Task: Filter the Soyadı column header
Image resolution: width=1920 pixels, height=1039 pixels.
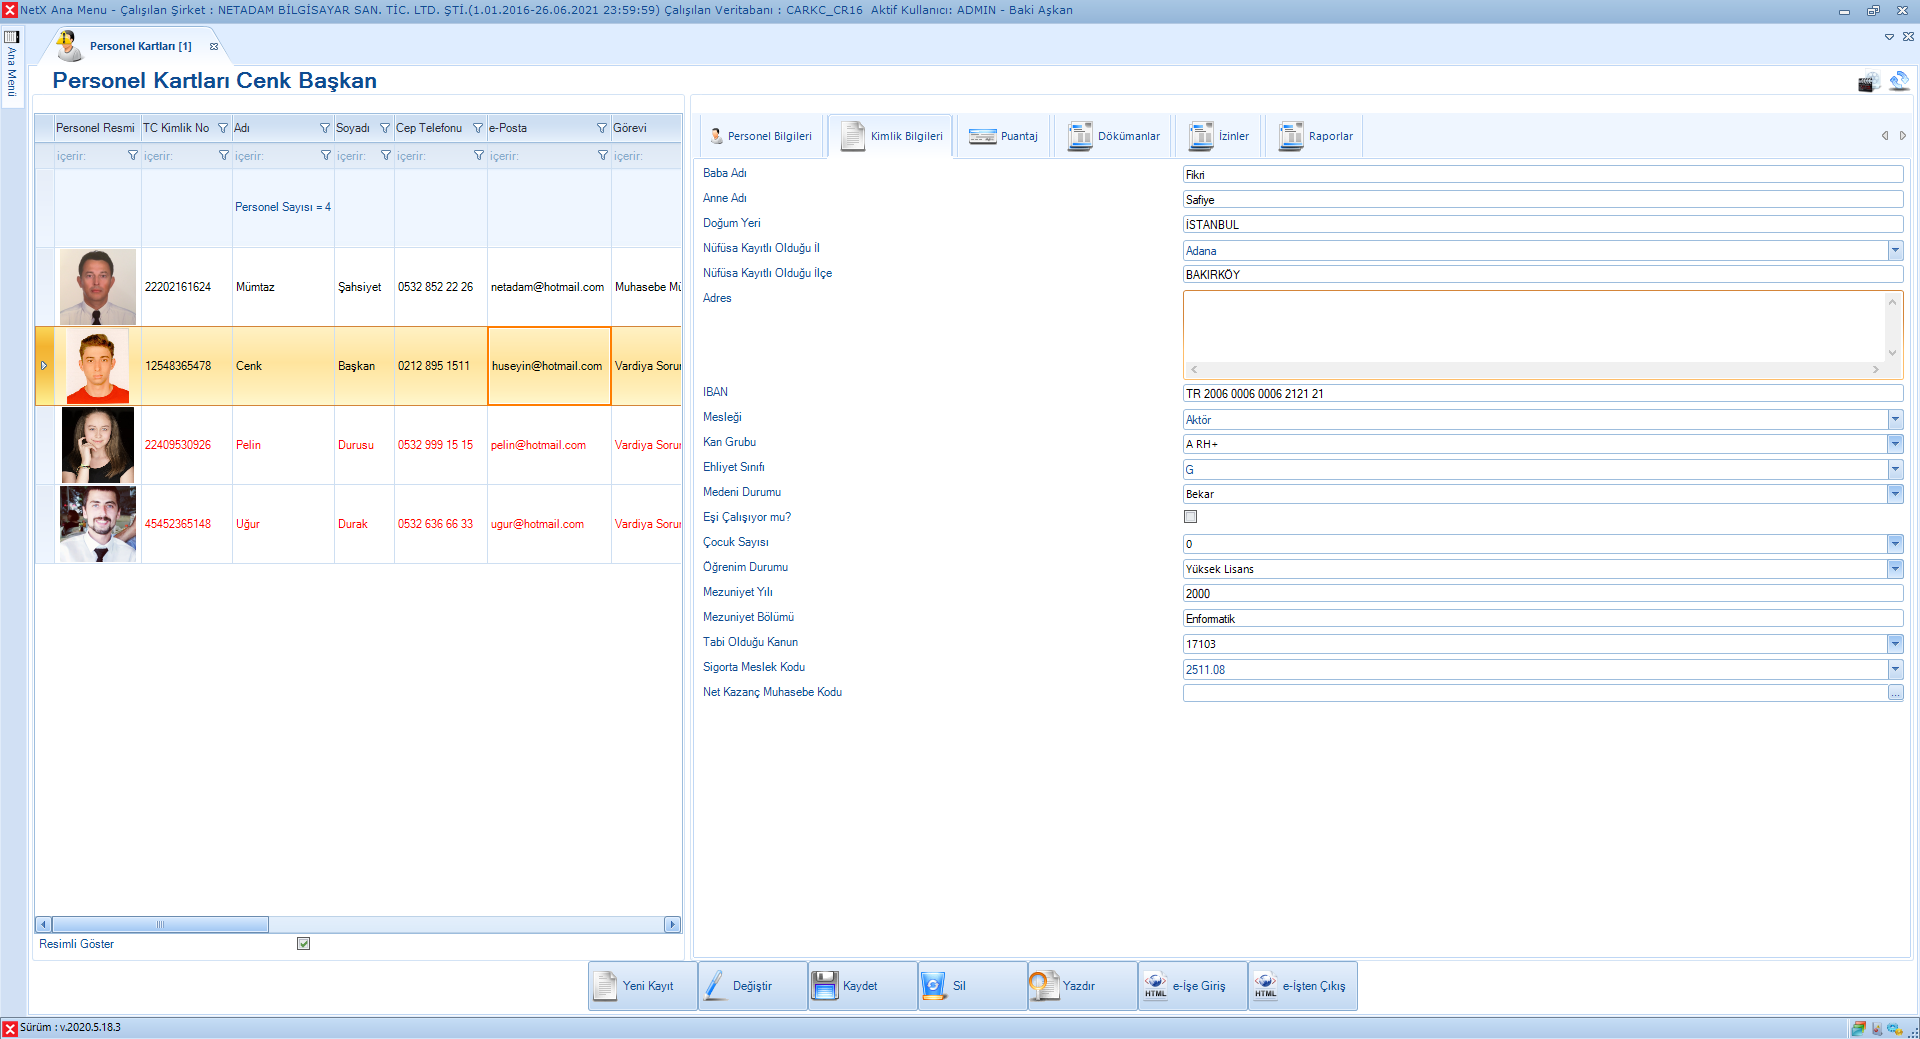Action: tap(385, 128)
